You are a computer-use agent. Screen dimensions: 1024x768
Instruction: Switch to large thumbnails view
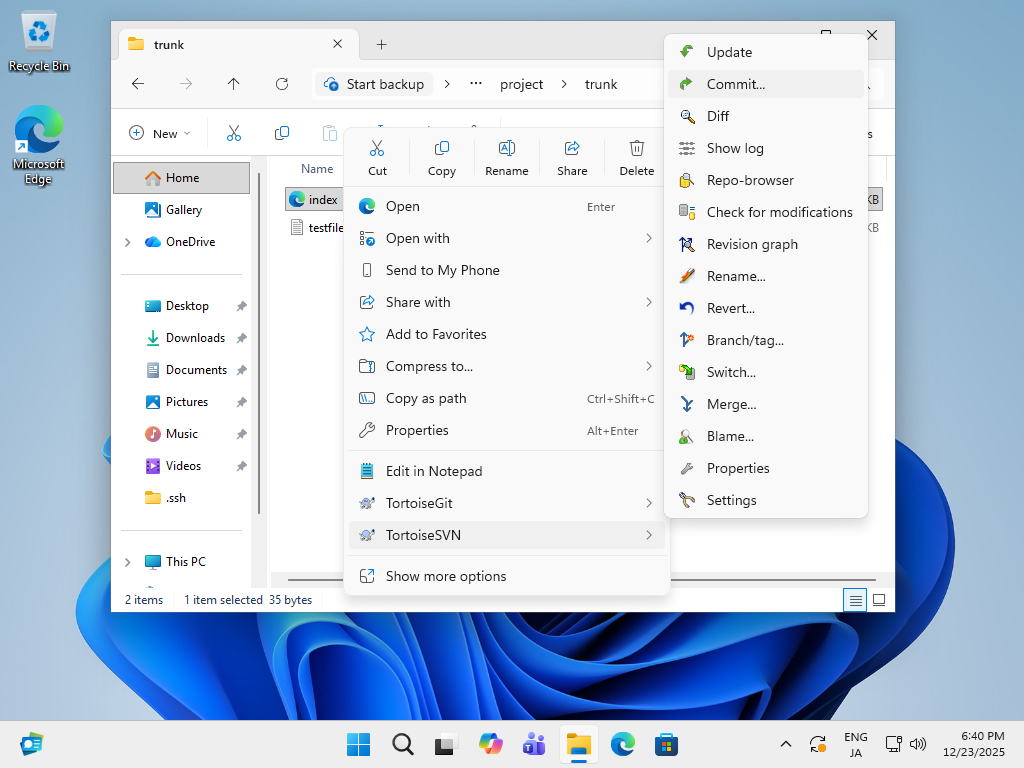tap(878, 599)
